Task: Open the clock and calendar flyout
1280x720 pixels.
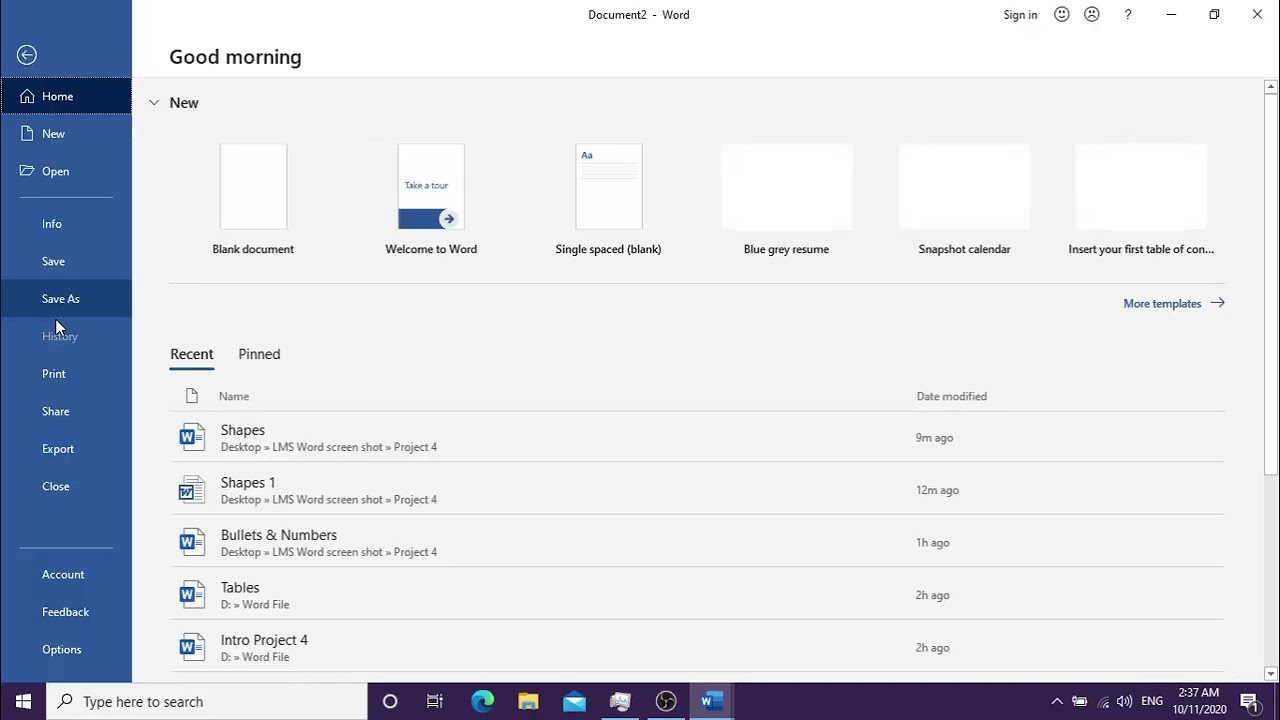Action: [x=1199, y=702]
